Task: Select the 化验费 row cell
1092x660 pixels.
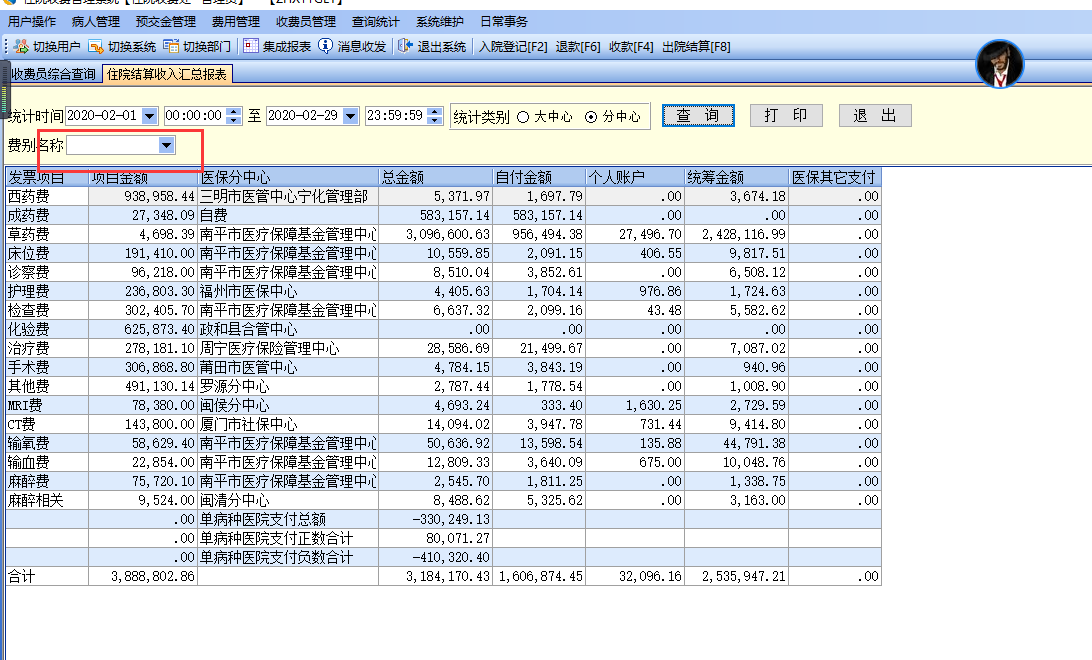Action: coord(47,329)
